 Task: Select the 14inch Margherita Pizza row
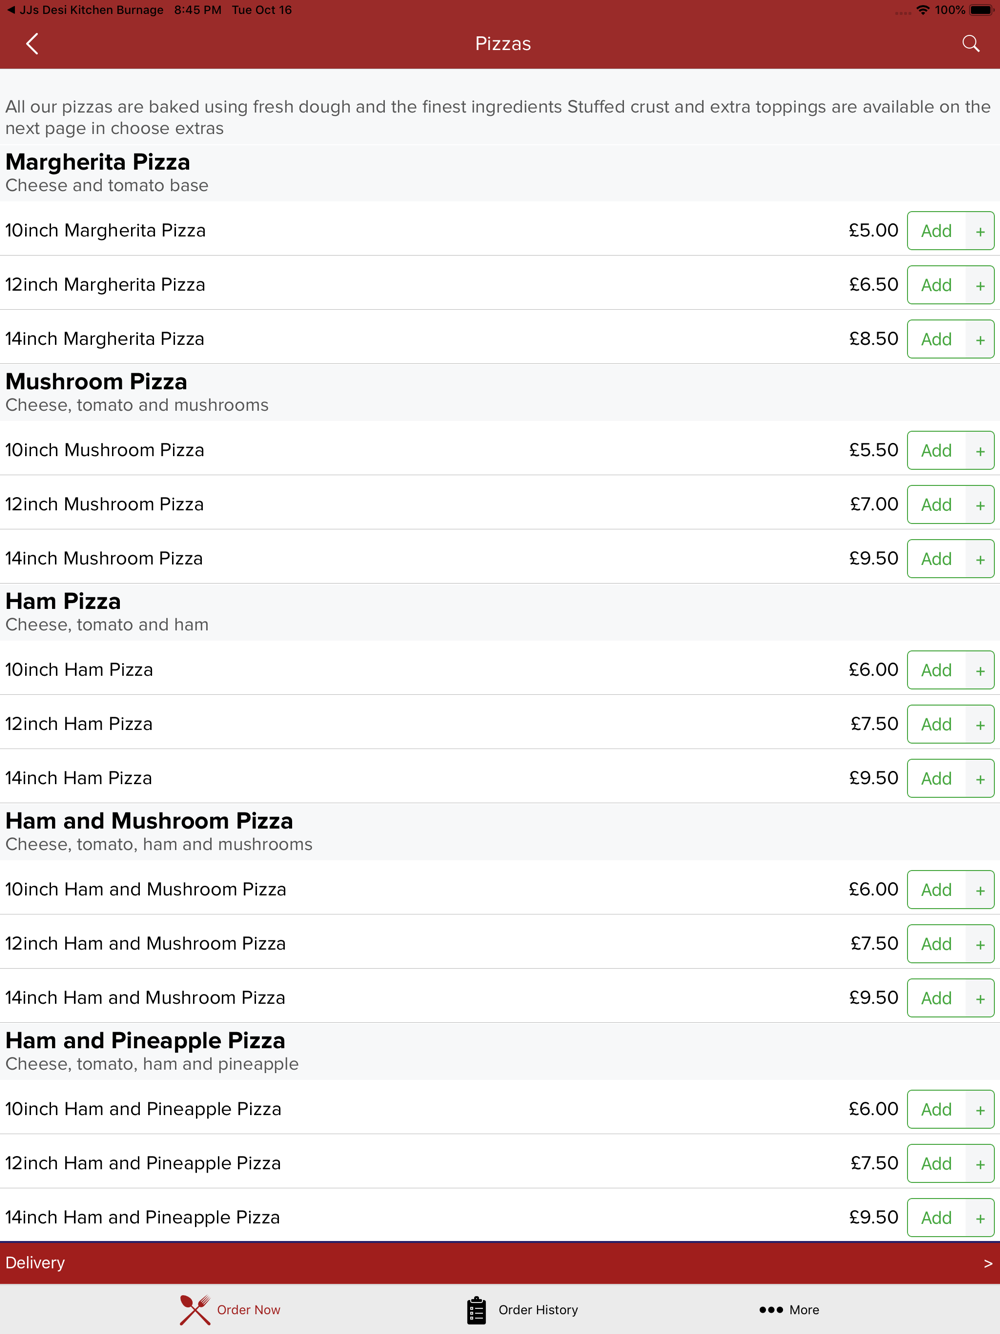click(400, 339)
